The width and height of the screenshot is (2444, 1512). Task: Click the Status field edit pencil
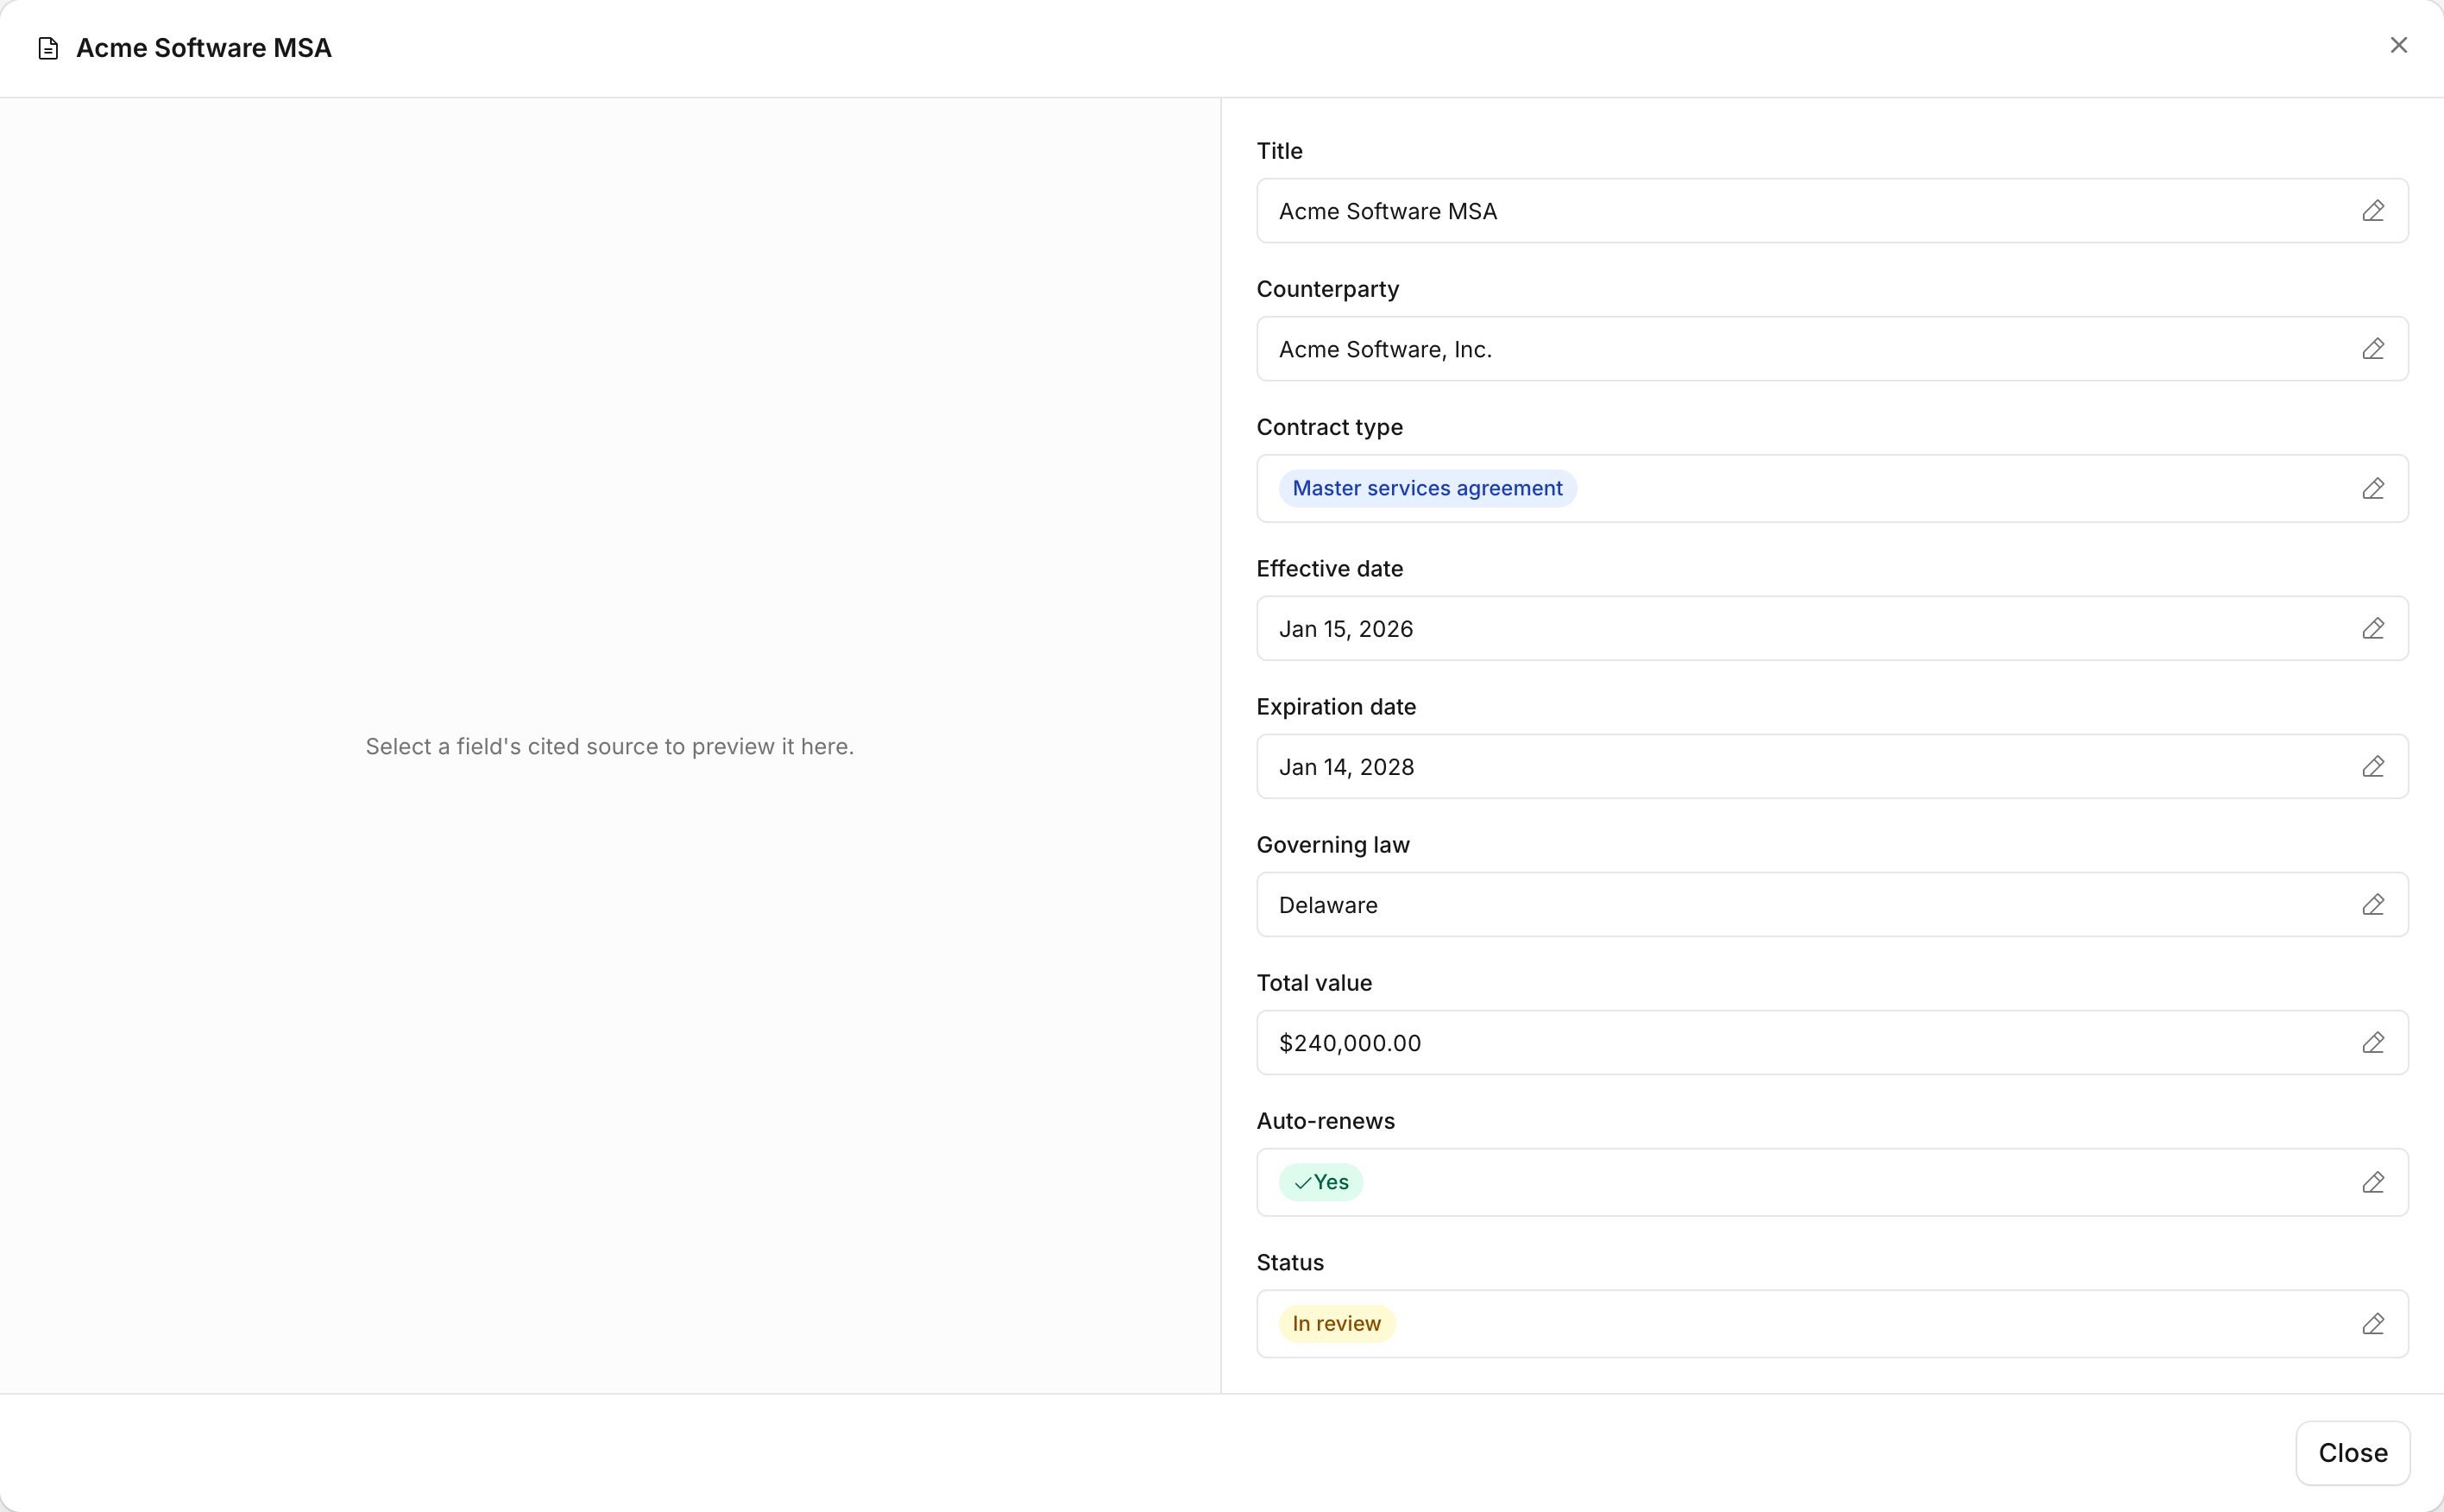(2373, 1325)
